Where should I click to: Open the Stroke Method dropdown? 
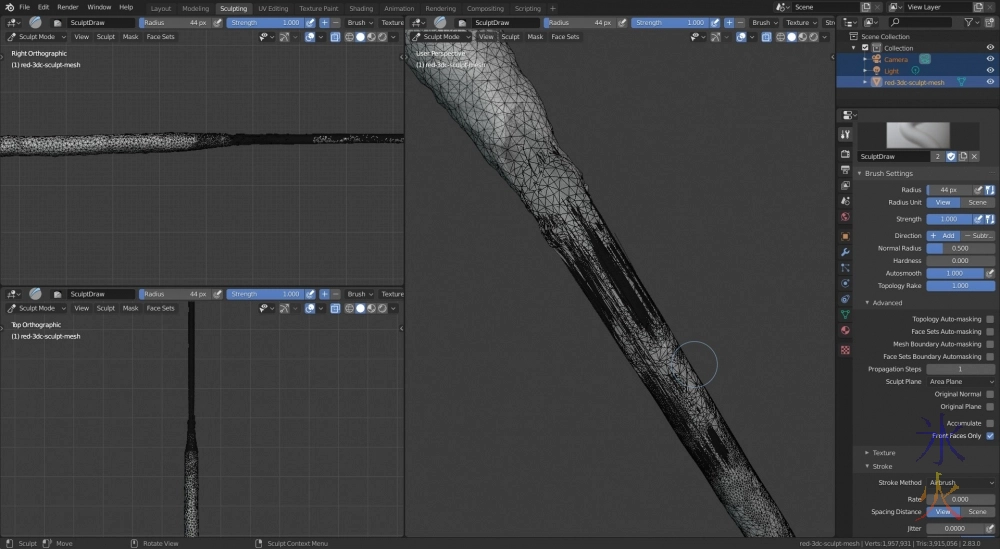pyautogui.click(x=961, y=483)
